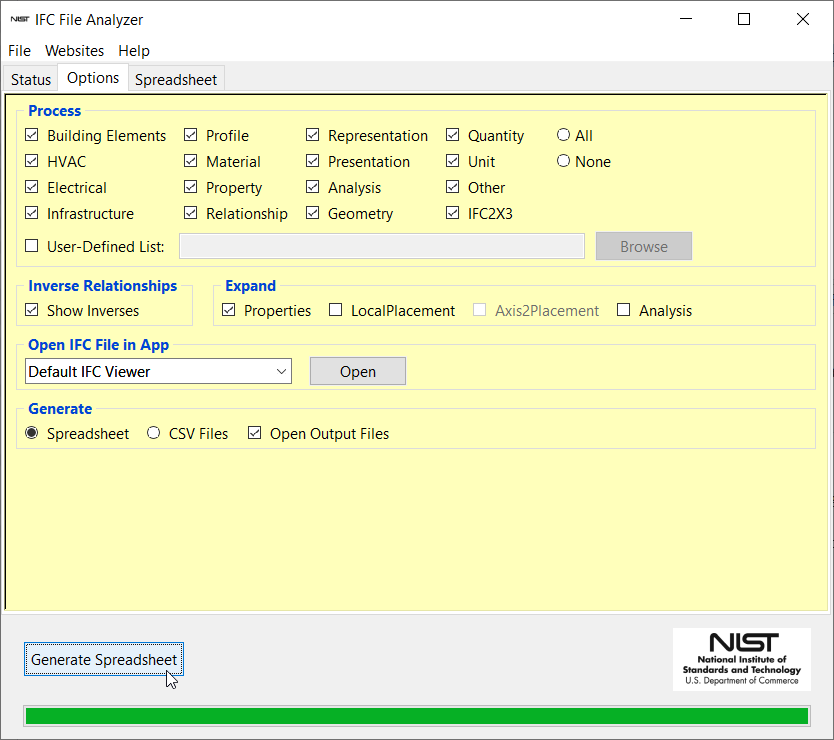Image resolution: width=834 pixels, height=740 pixels.
Task: Click the Generate Spreadsheet button
Action: point(103,659)
